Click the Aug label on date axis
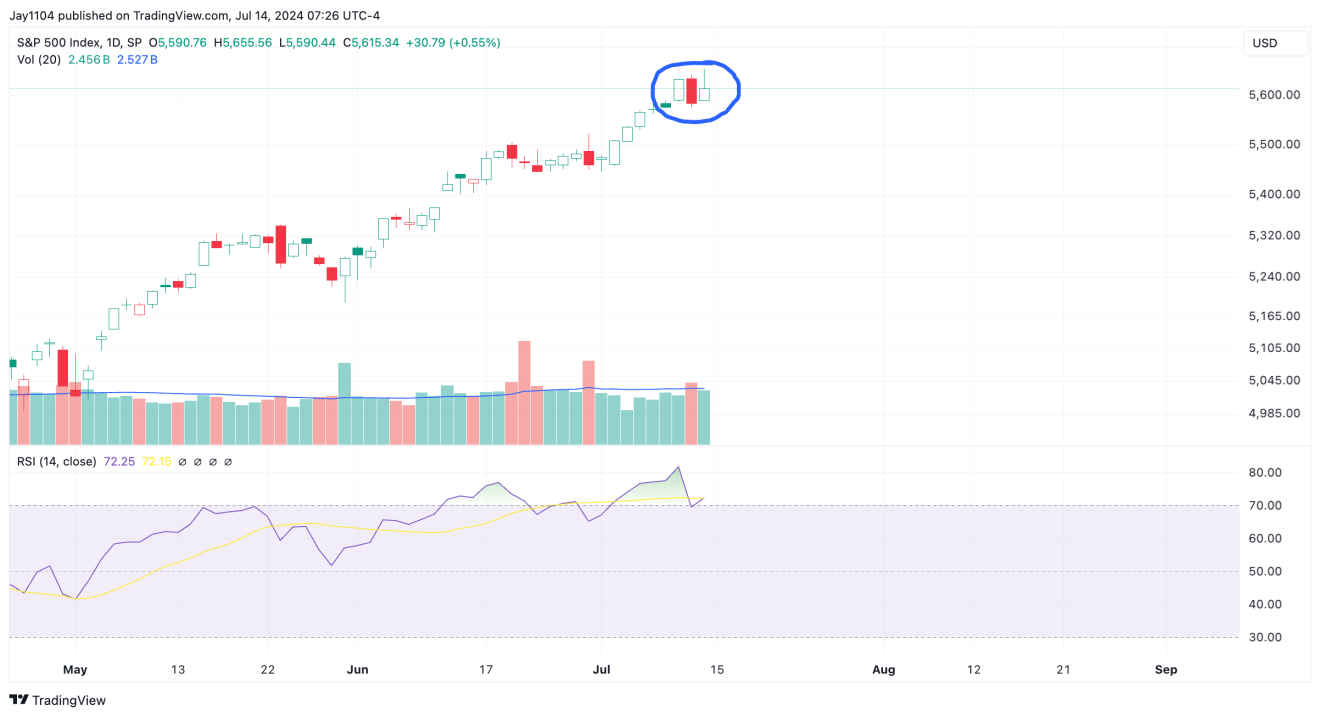The height and width of the screenshot is (717, 1320). pyautogui.click(x=883, y=669)
